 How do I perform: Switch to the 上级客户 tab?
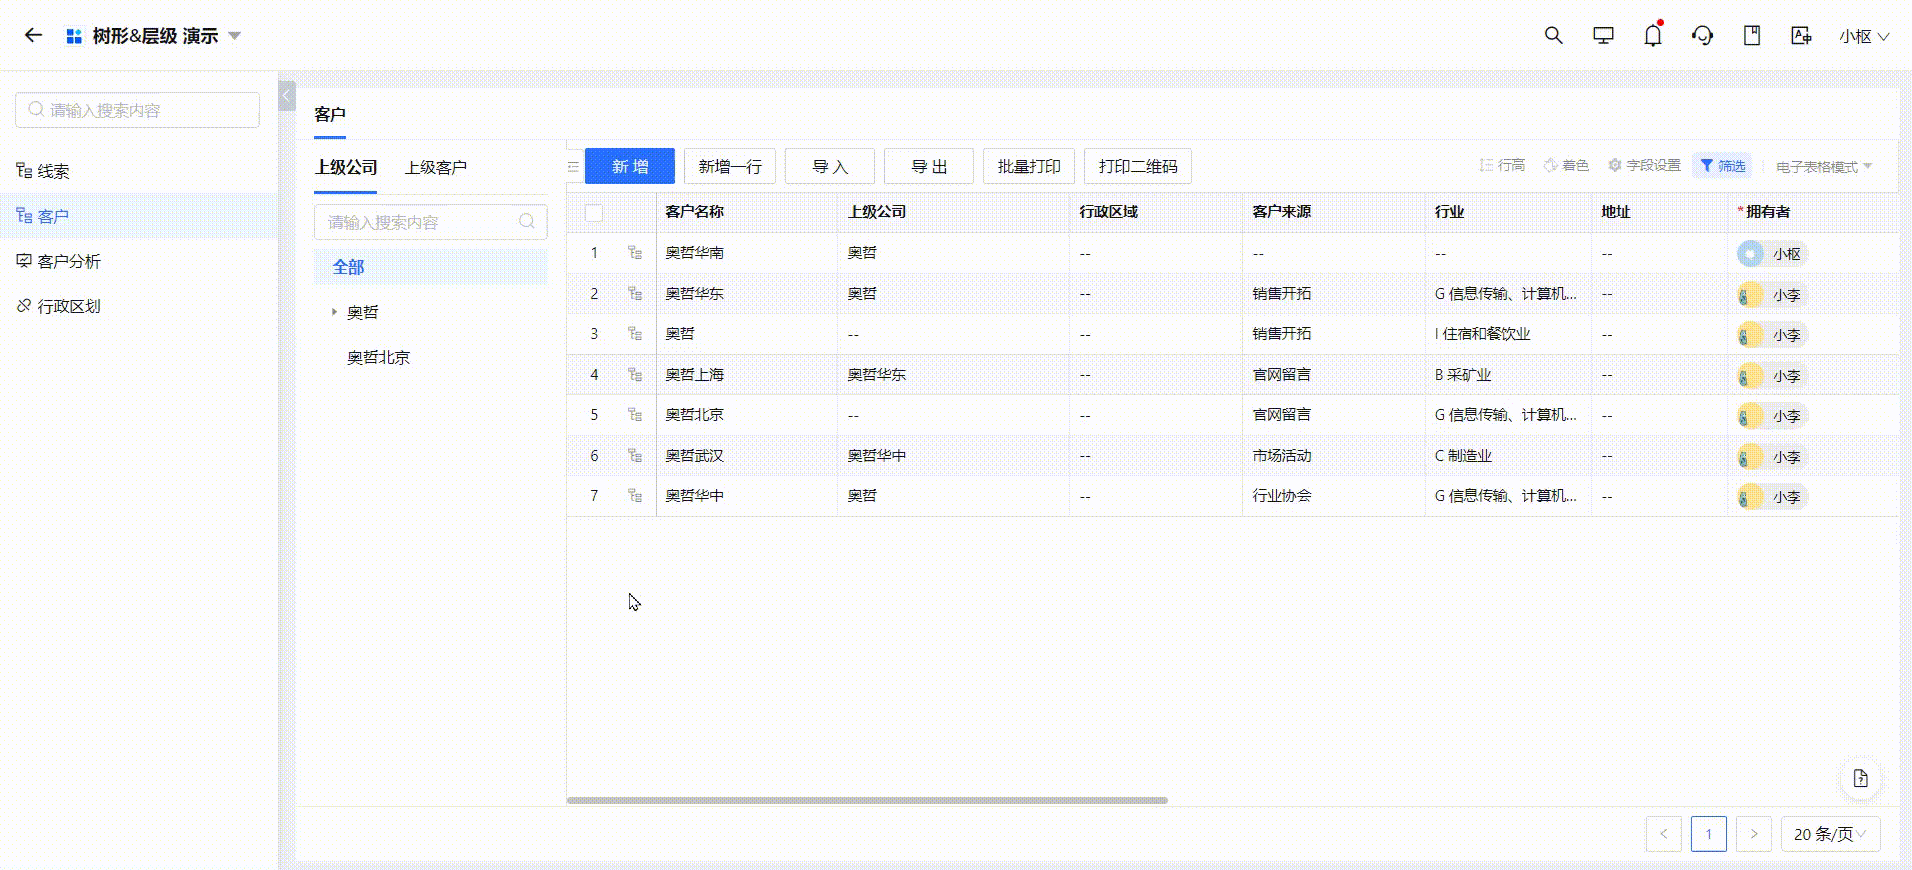point(436,168)
